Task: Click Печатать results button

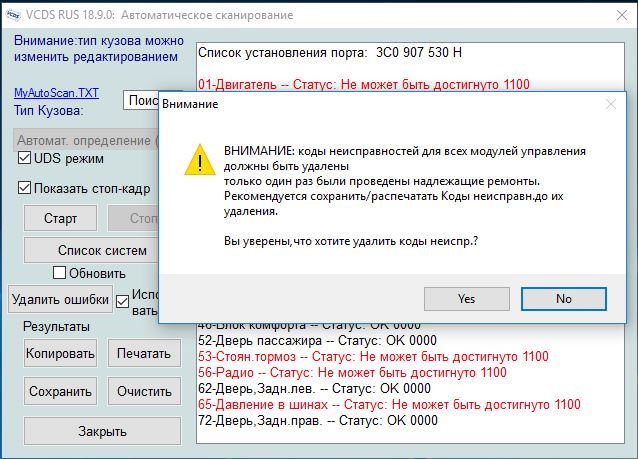Action: (x=144, y=353)
